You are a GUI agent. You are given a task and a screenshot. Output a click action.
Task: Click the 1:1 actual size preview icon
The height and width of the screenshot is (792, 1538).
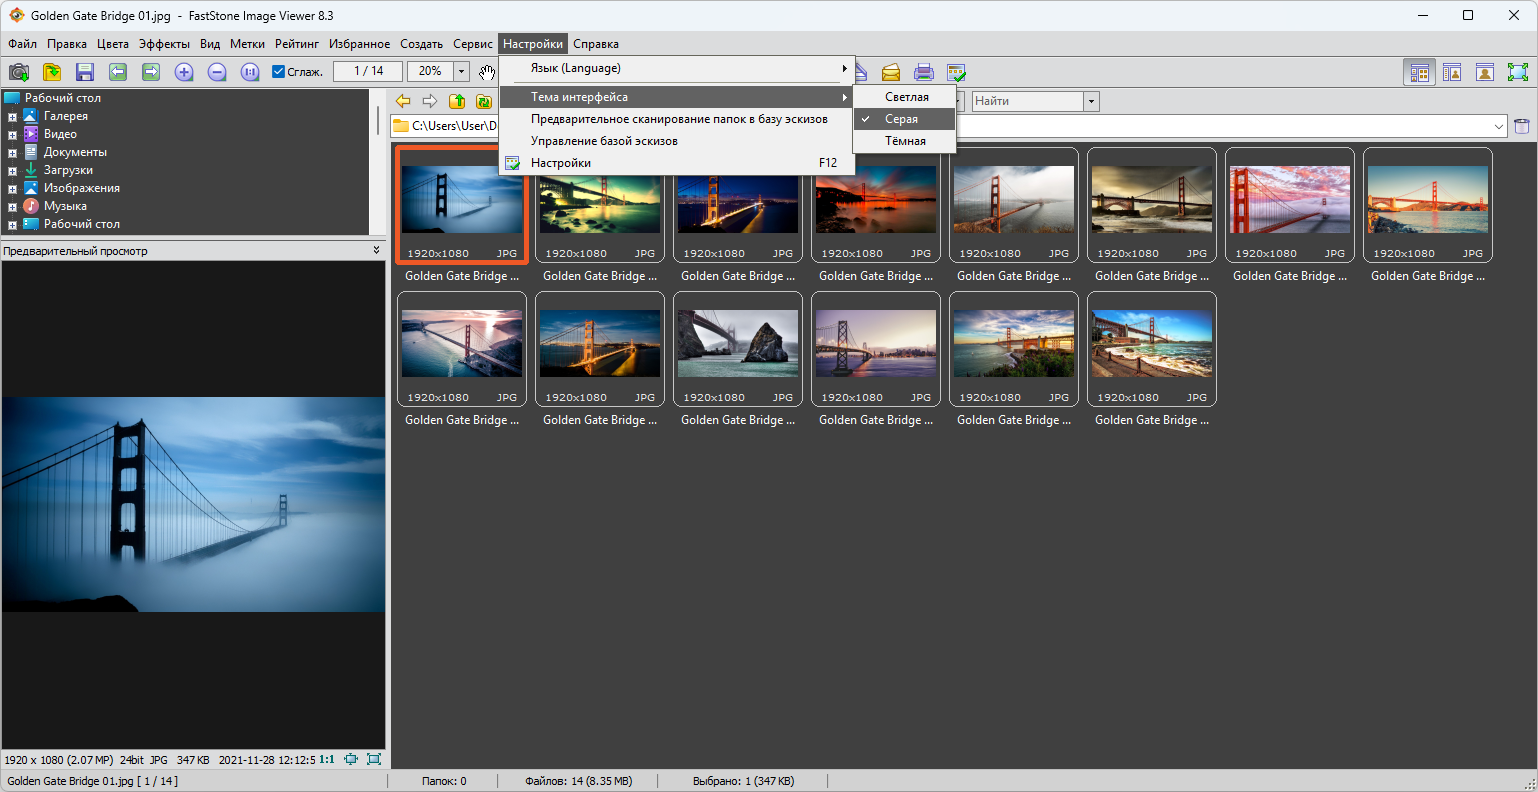327,760
